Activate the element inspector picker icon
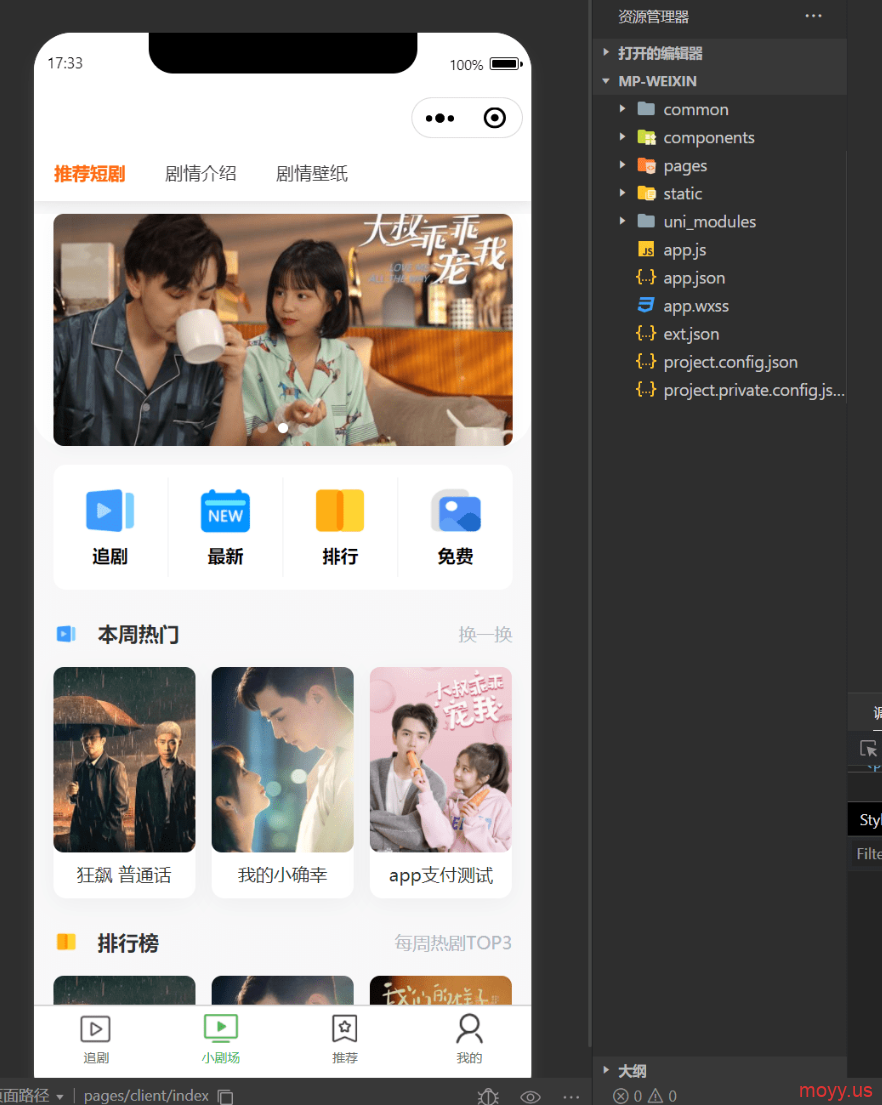This screenshot has height=1105, width=882. tap(869, 748)
